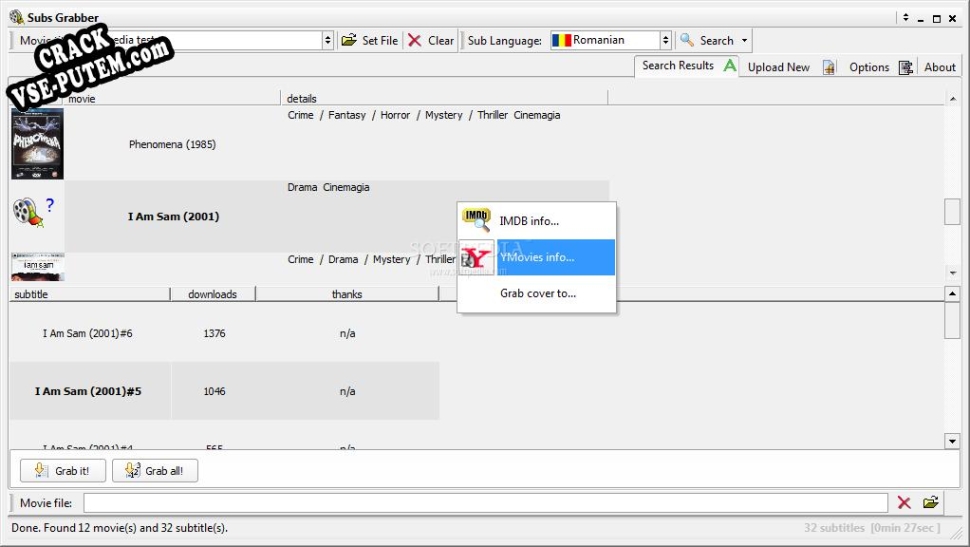Click the subtitles list scrollbar down arrow
The height and width of the screenshot is (547, 970).
click(x=952, y=441)
